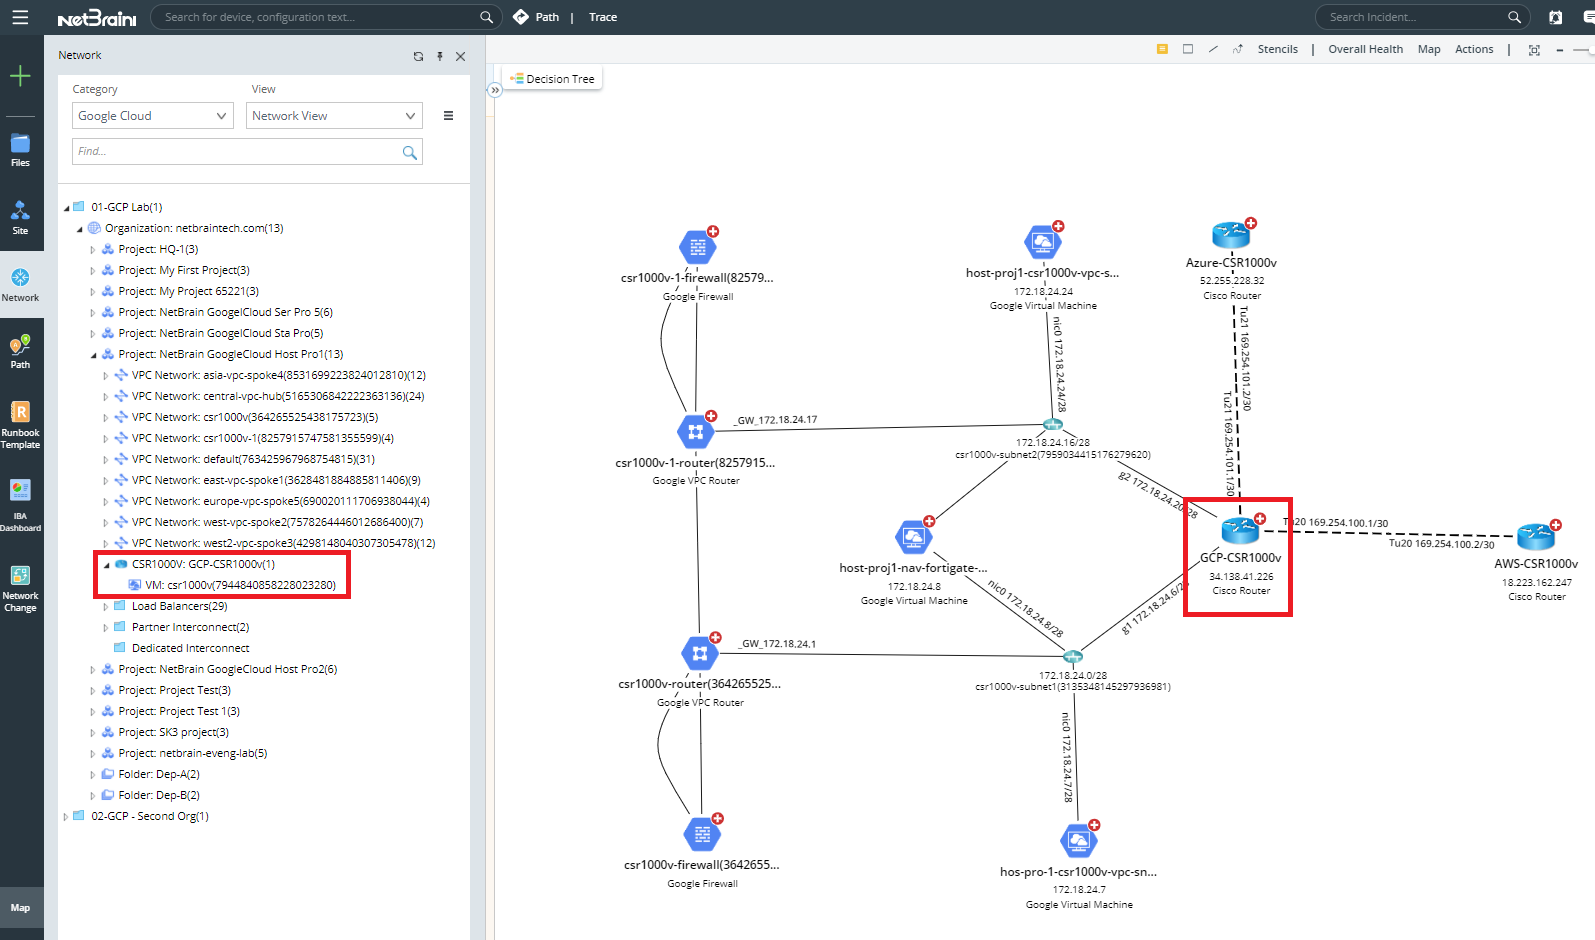Refresh the Network pane
Viewport: 1595px width, 940px height.
pyautogui.click(x=418, y=56)
